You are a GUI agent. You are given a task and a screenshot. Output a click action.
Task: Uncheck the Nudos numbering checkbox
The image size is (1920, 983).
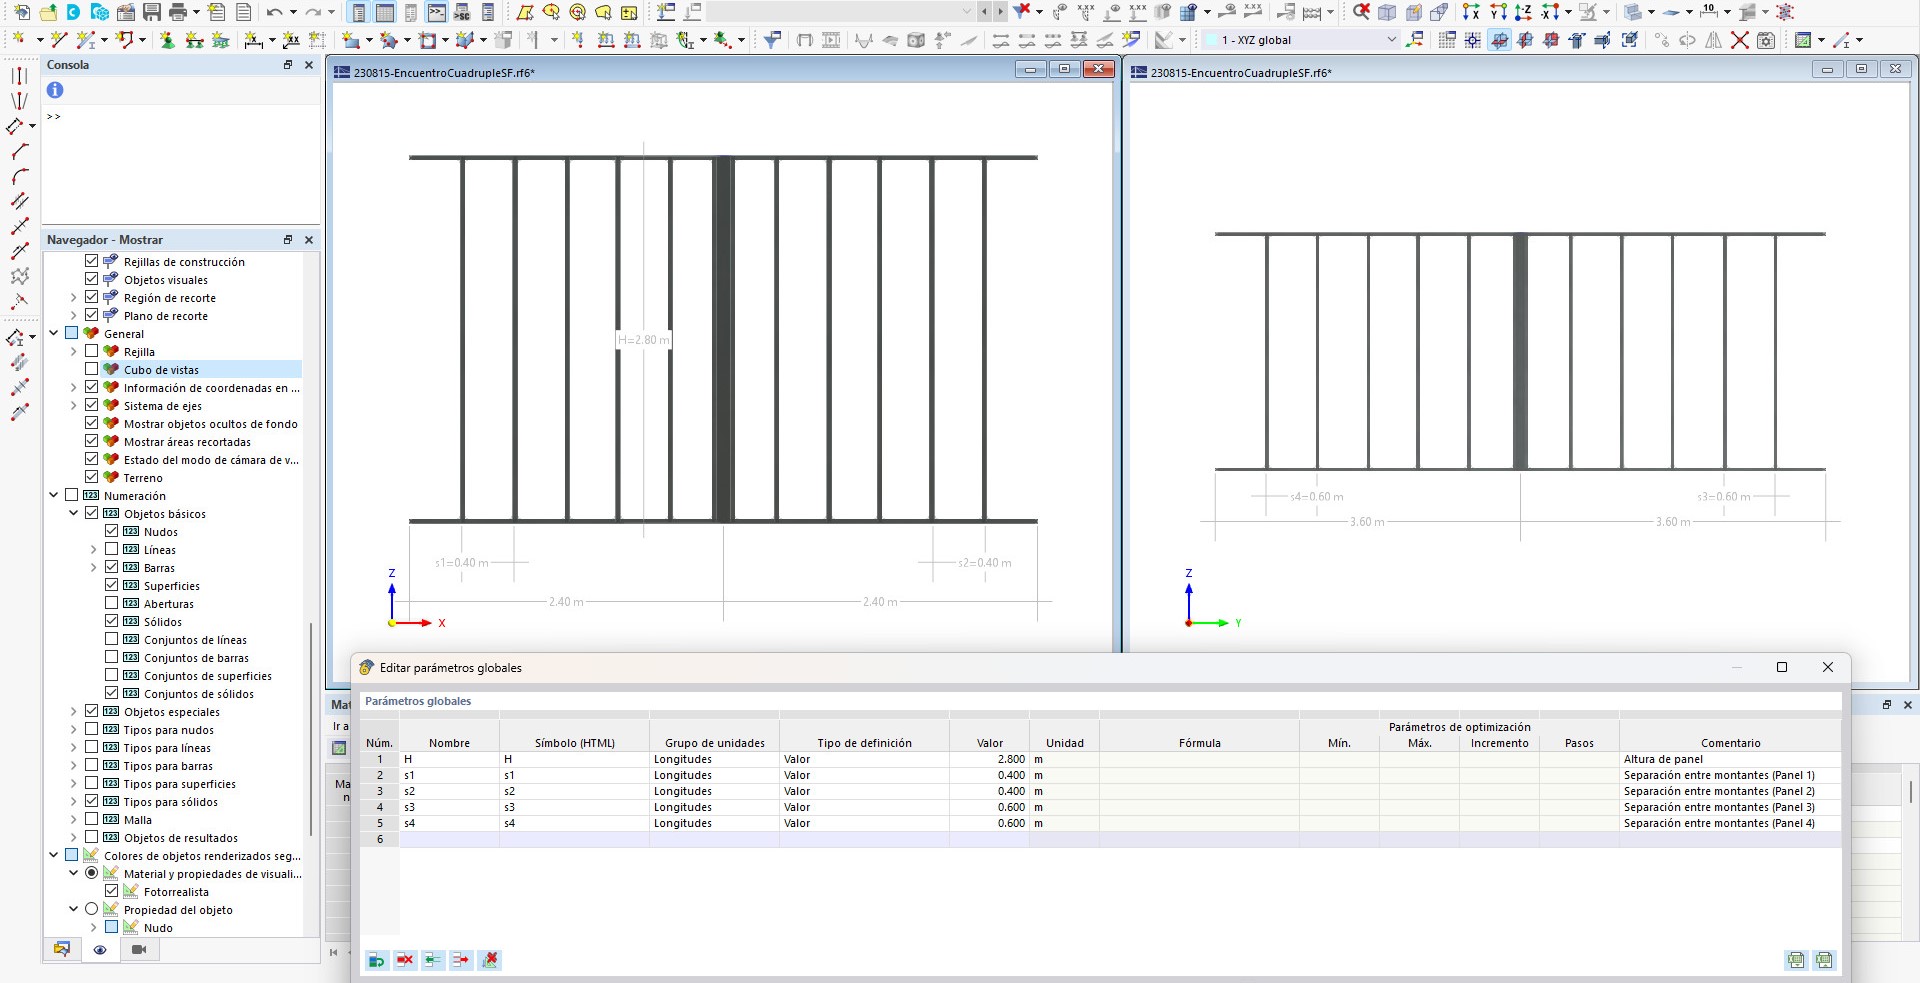point(112,531)
